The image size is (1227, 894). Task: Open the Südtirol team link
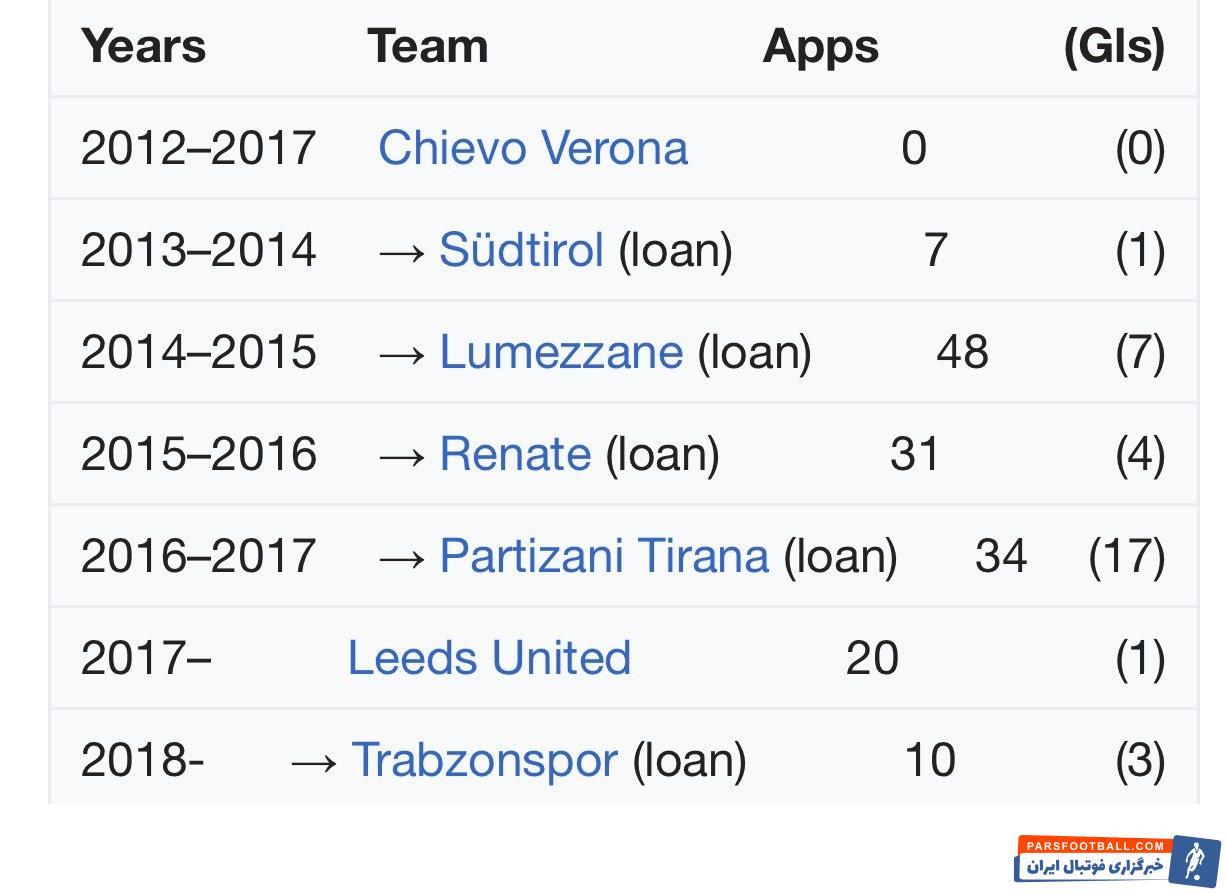(521, 250)
